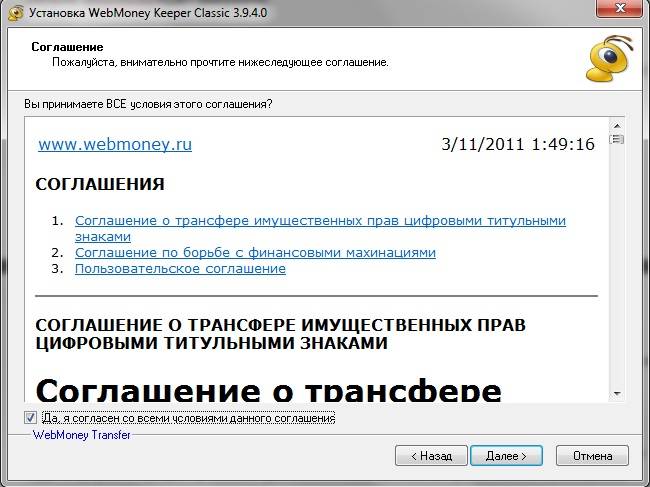Click the WebMoney ant mascot logo

(610, 58)
